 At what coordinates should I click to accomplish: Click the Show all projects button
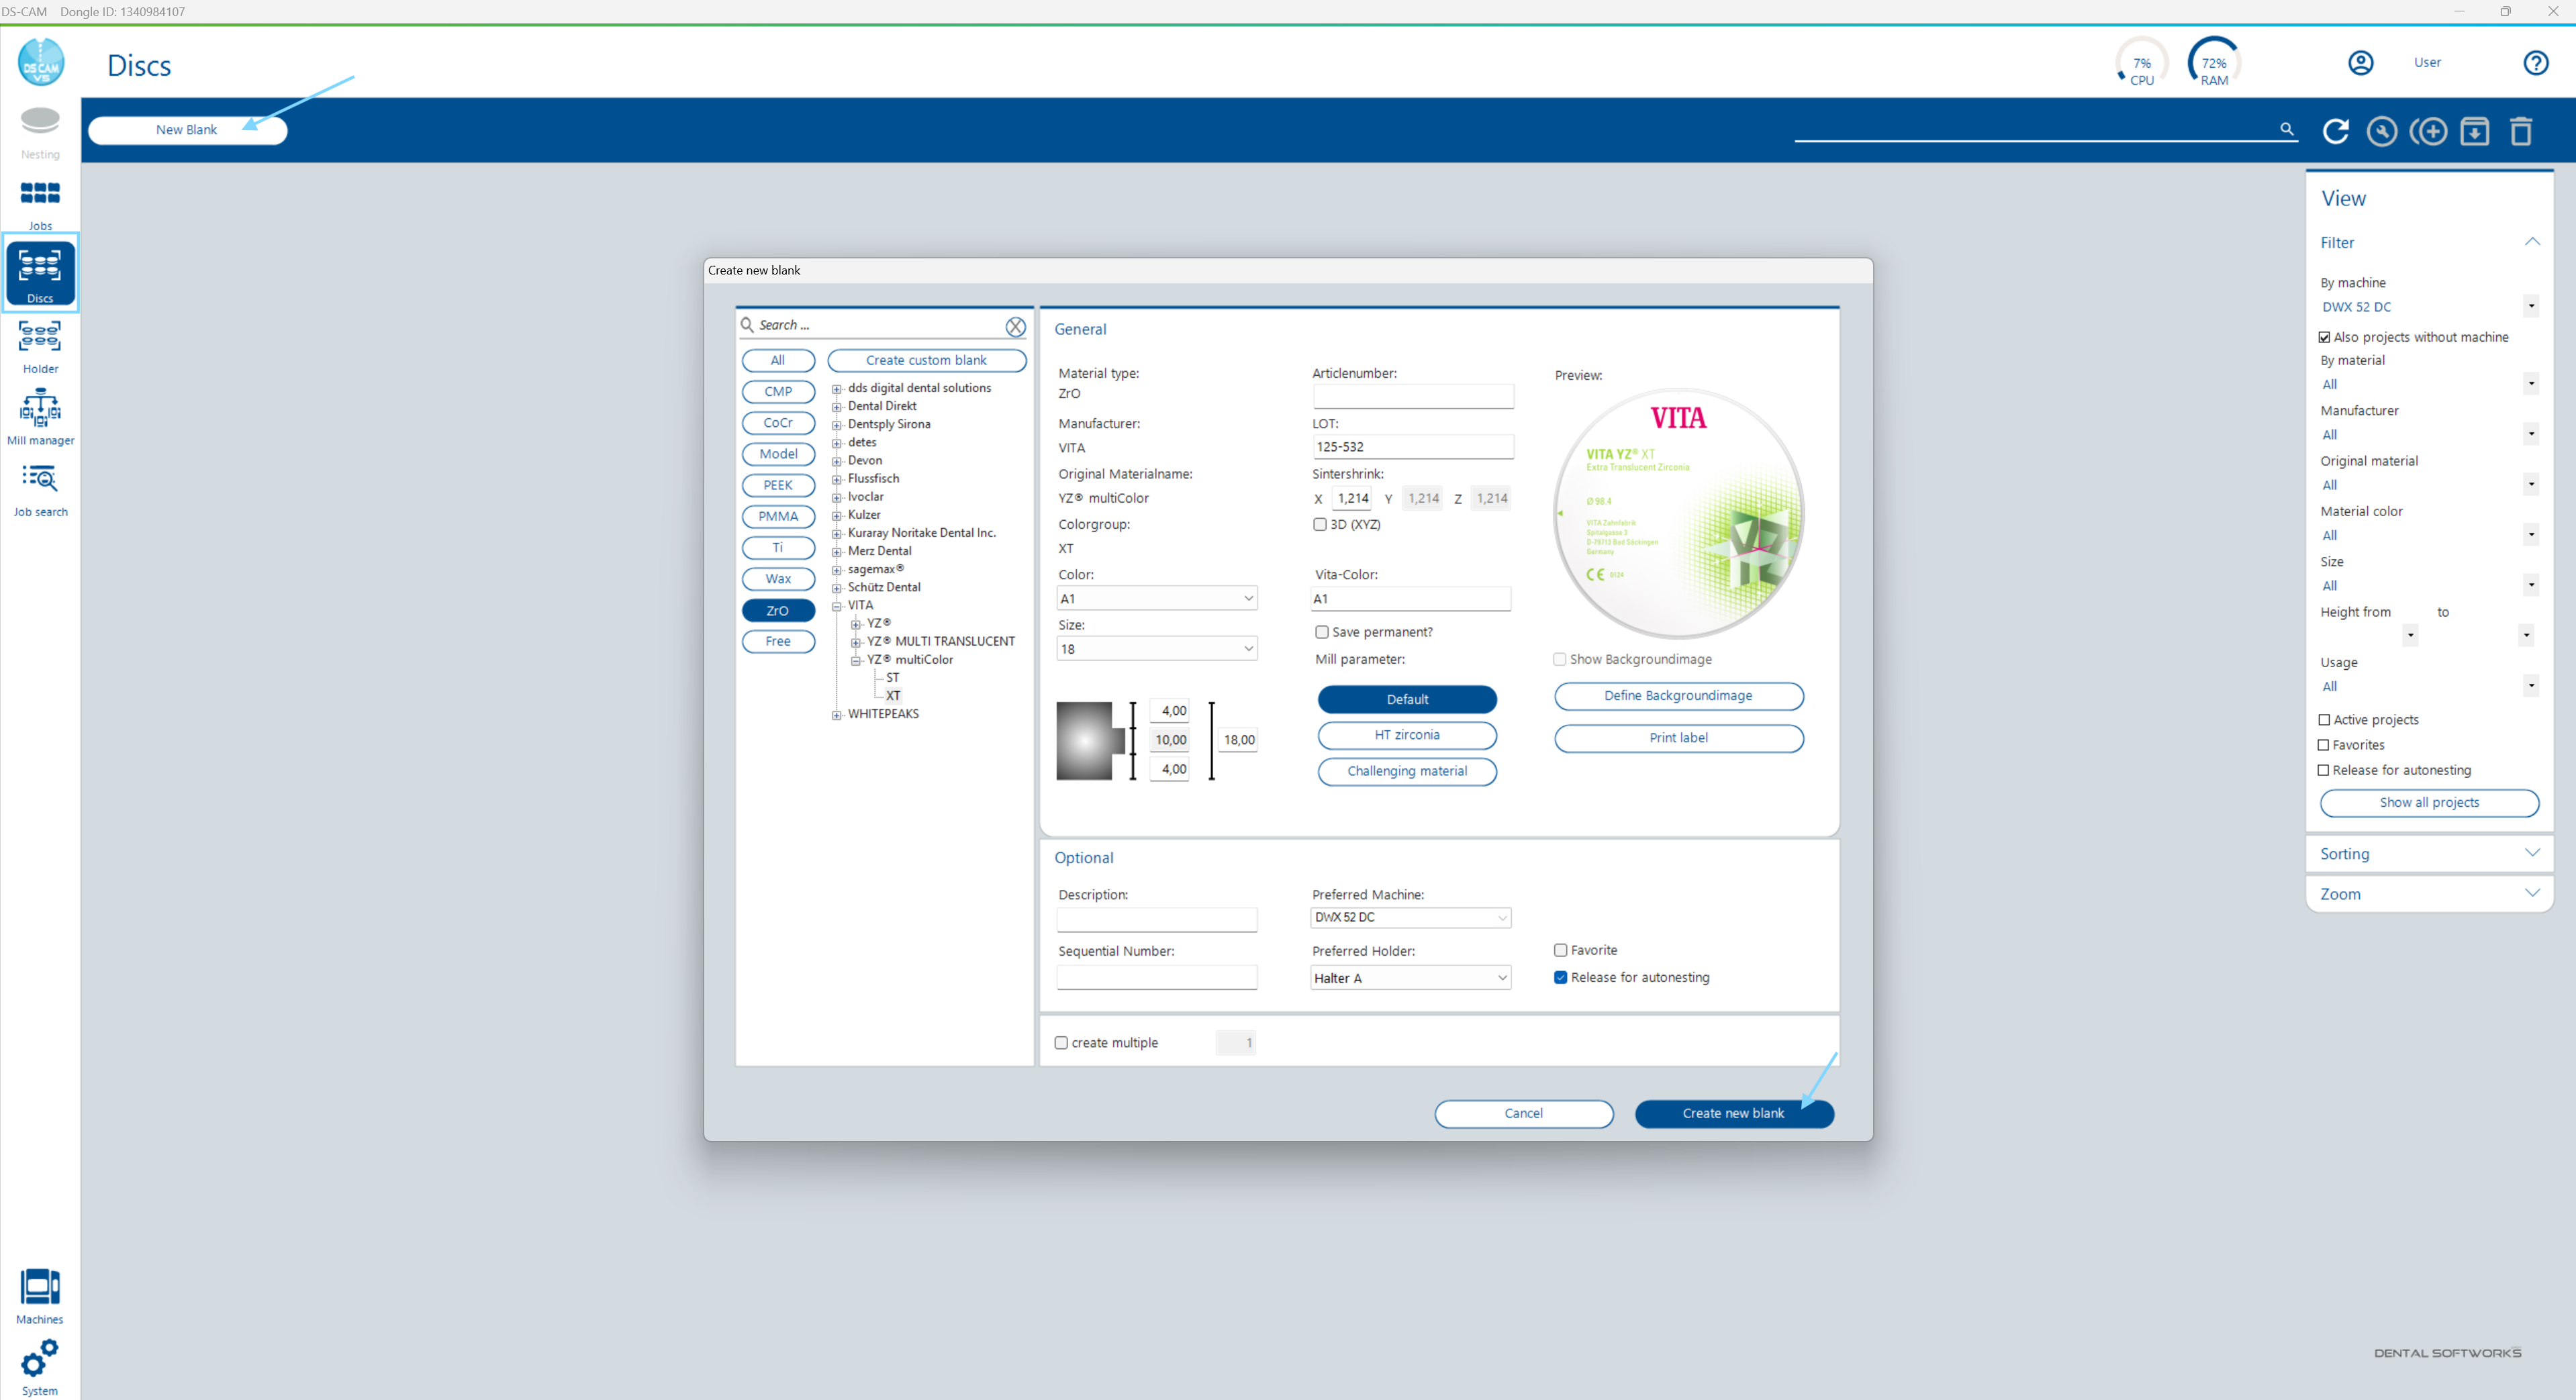(x=2429, y=802)
